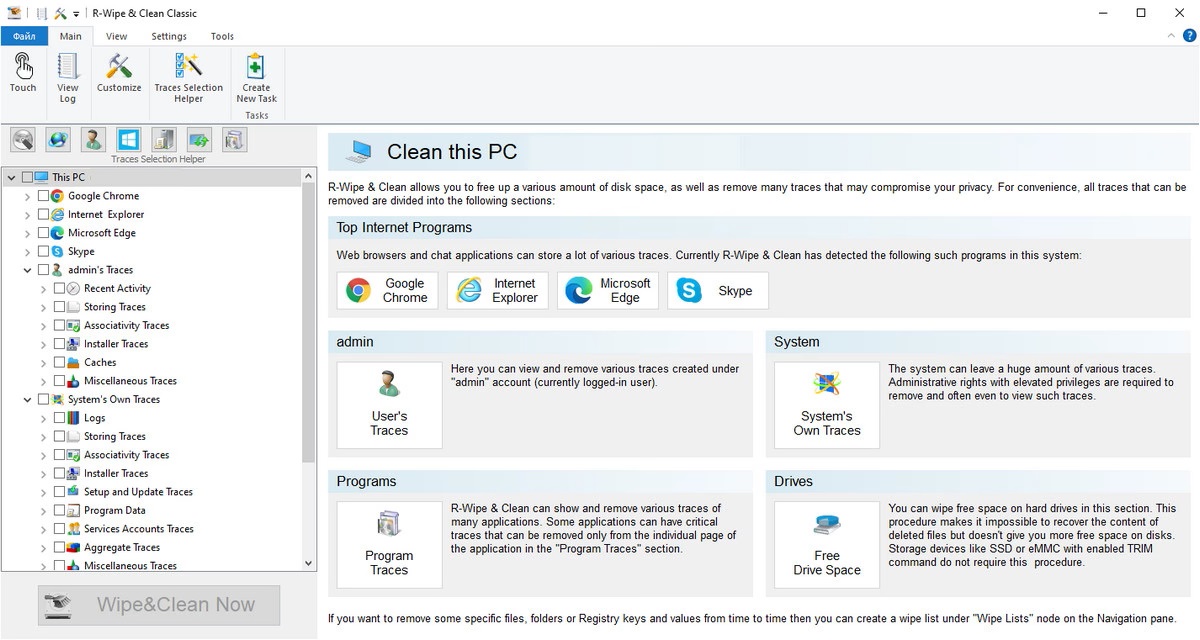Screen dimensions: 1200x640
Task: Tick the Google Chrome checkbox
Action: (x=43, y=196)
